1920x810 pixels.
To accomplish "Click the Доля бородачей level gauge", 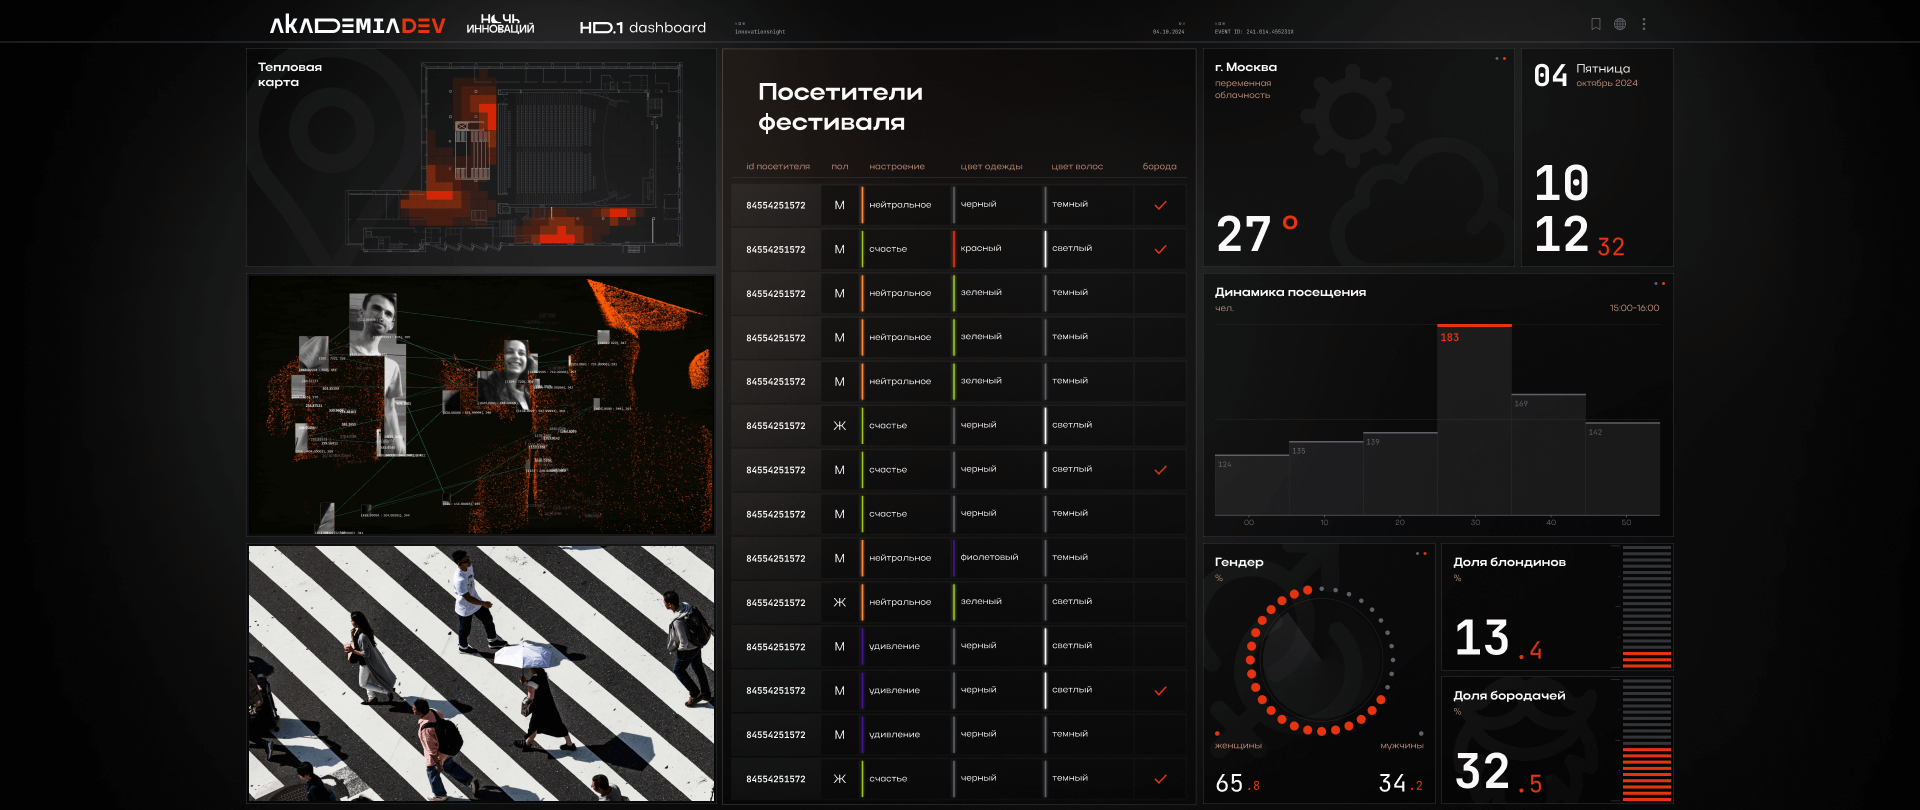I will coord(1646,740).
